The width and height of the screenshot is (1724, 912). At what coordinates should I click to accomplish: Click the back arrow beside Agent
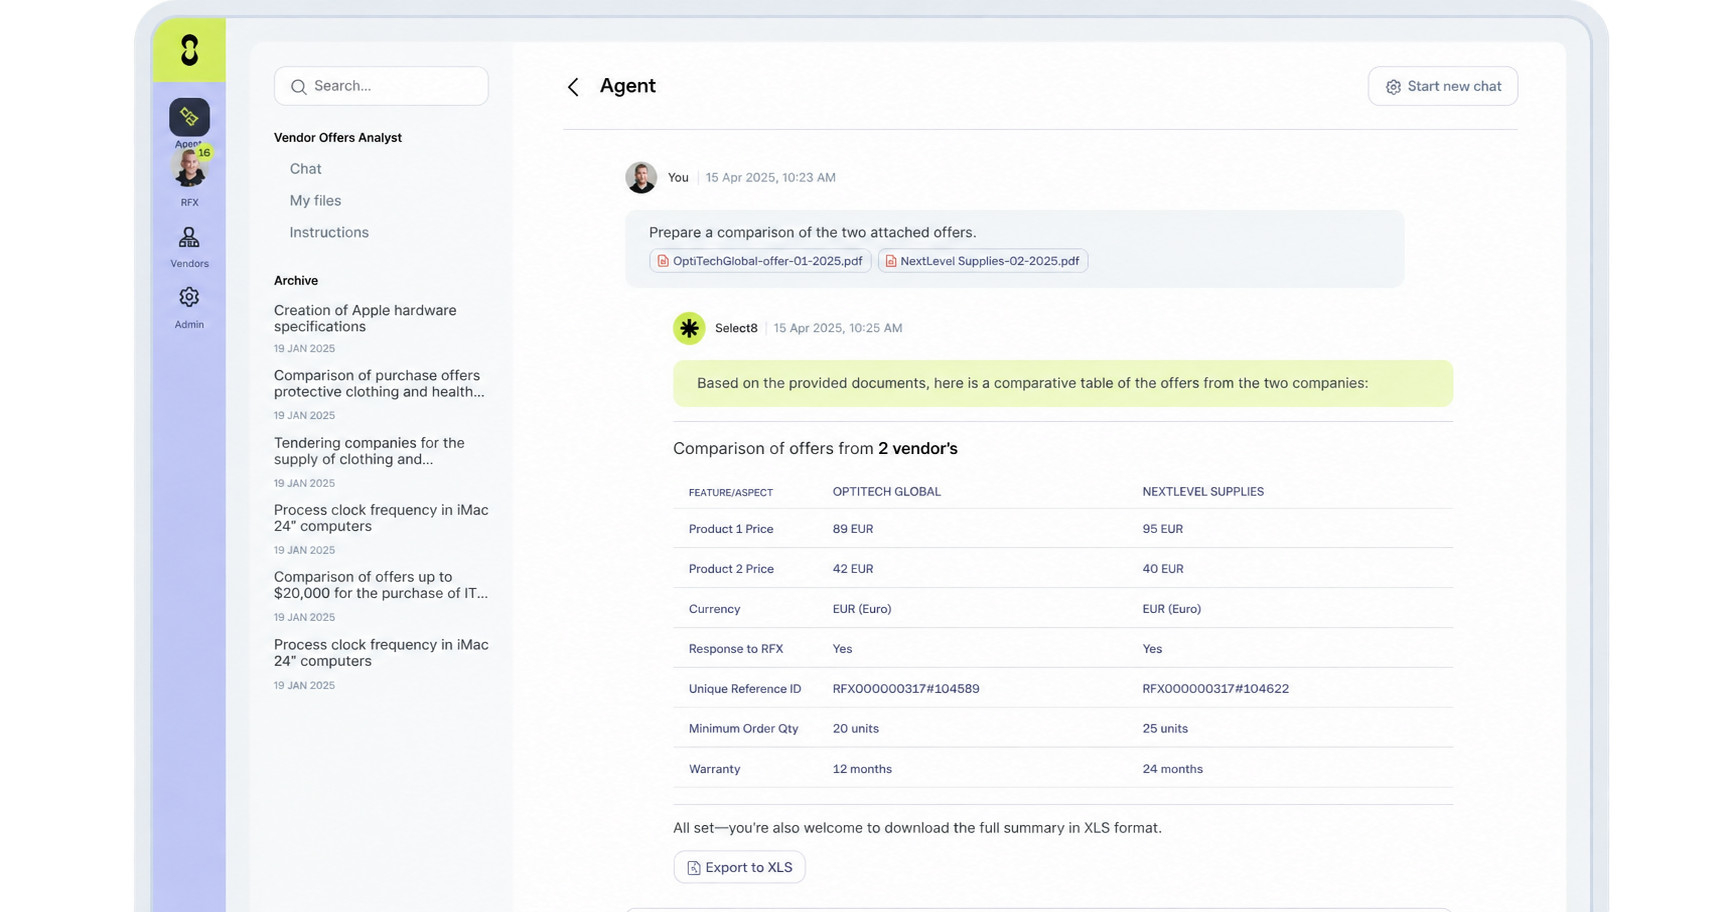pyautogui.click(x=573, y=87)
